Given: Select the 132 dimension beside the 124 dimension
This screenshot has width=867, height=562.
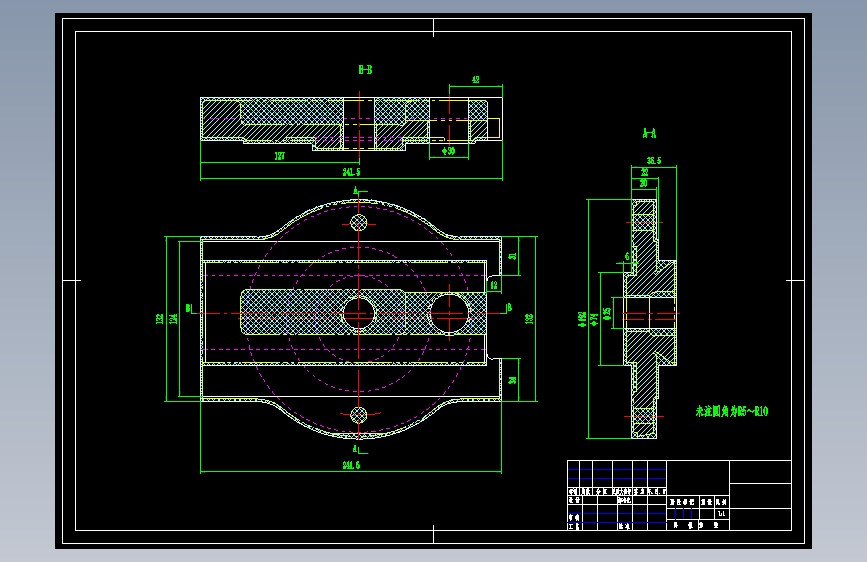Looking at the screenshot, I should 160,319.
